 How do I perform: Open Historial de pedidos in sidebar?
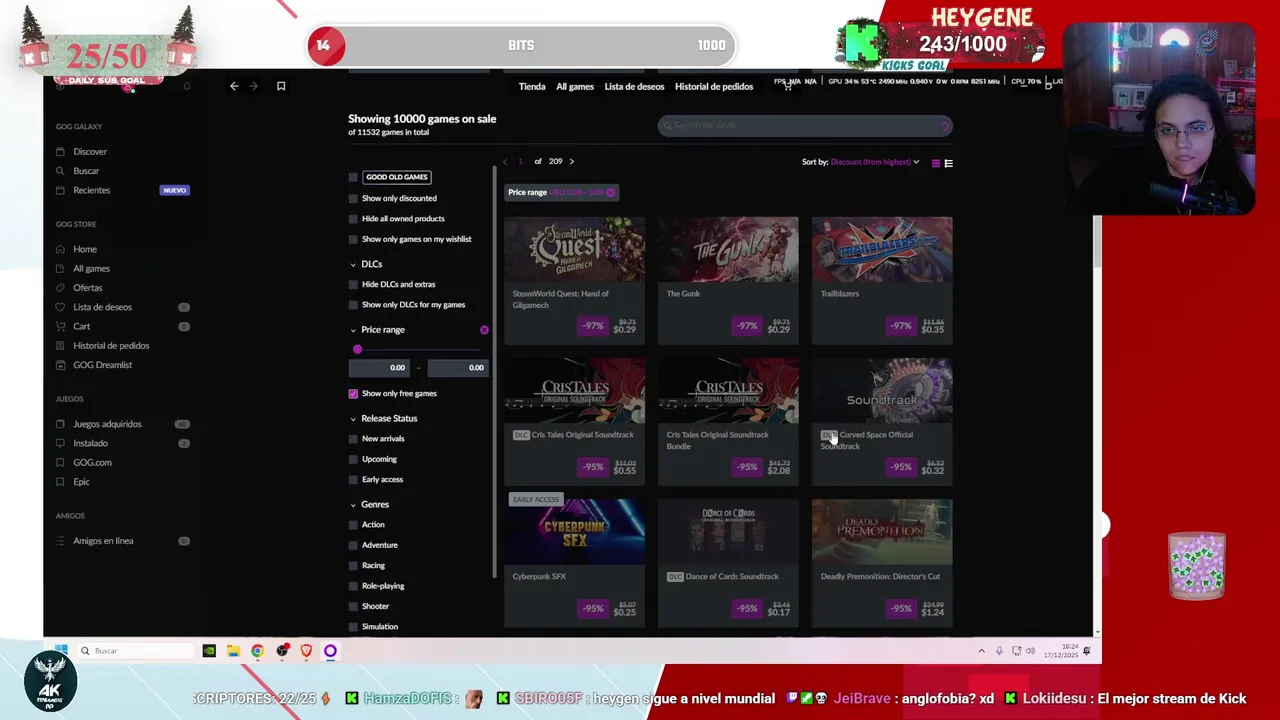point(110,346)
